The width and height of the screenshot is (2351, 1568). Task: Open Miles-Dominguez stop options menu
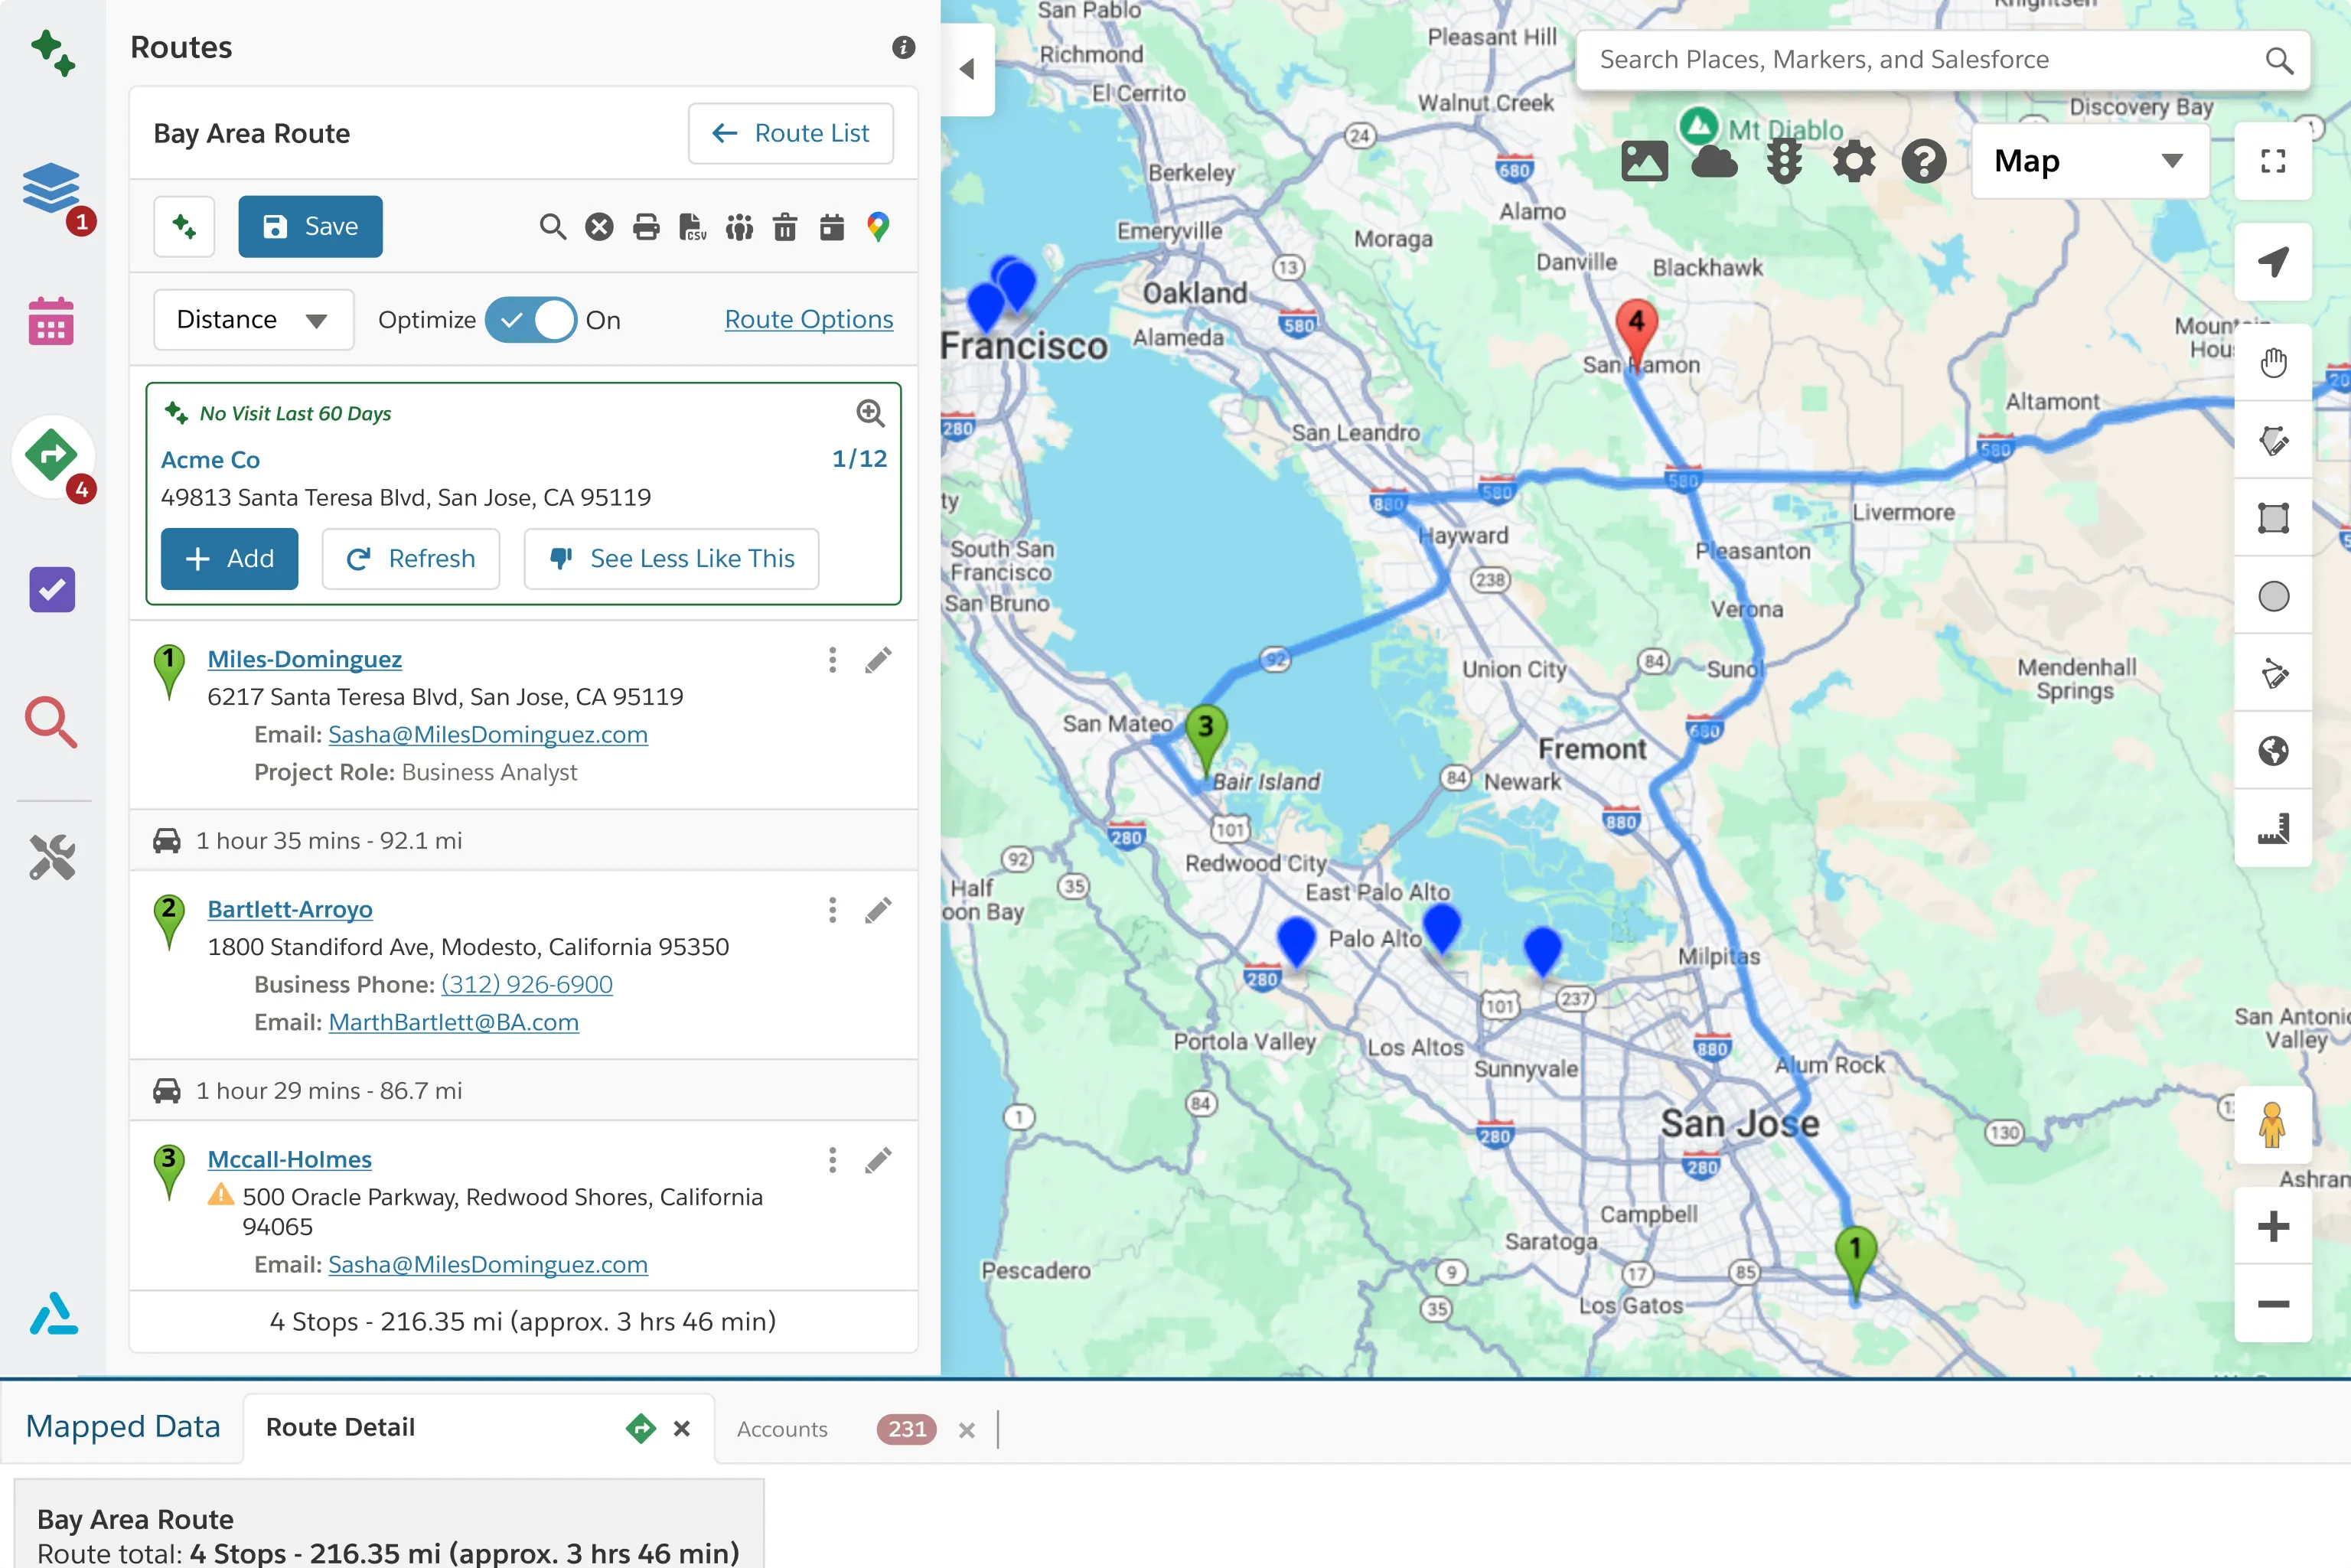[832, 660]
